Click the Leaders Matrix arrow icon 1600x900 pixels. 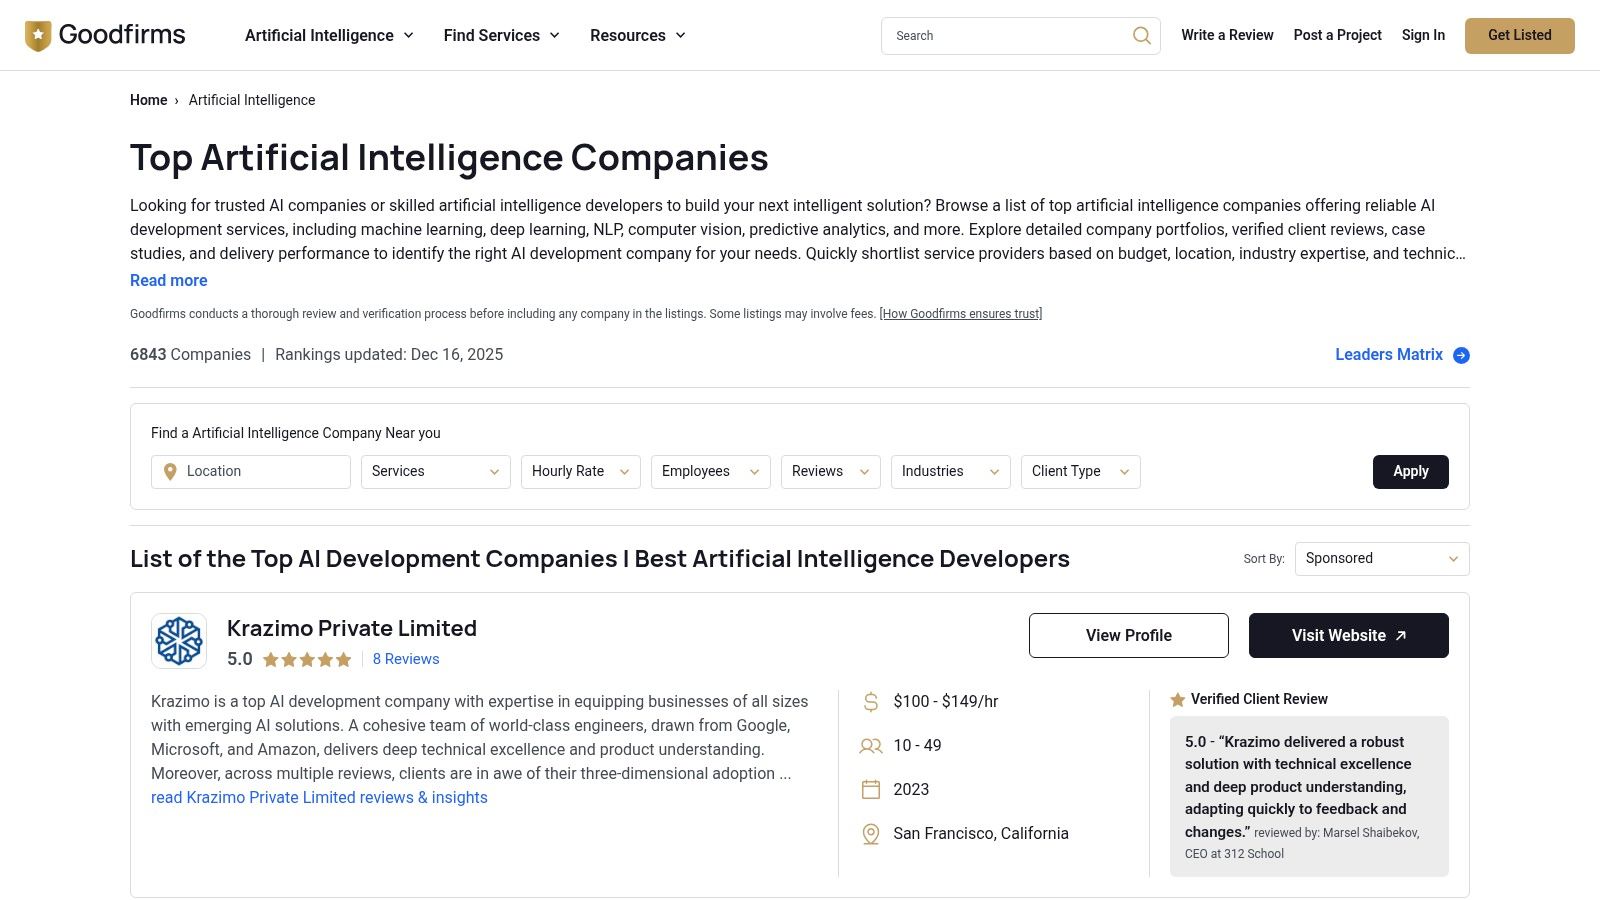tap(1461, 355)
